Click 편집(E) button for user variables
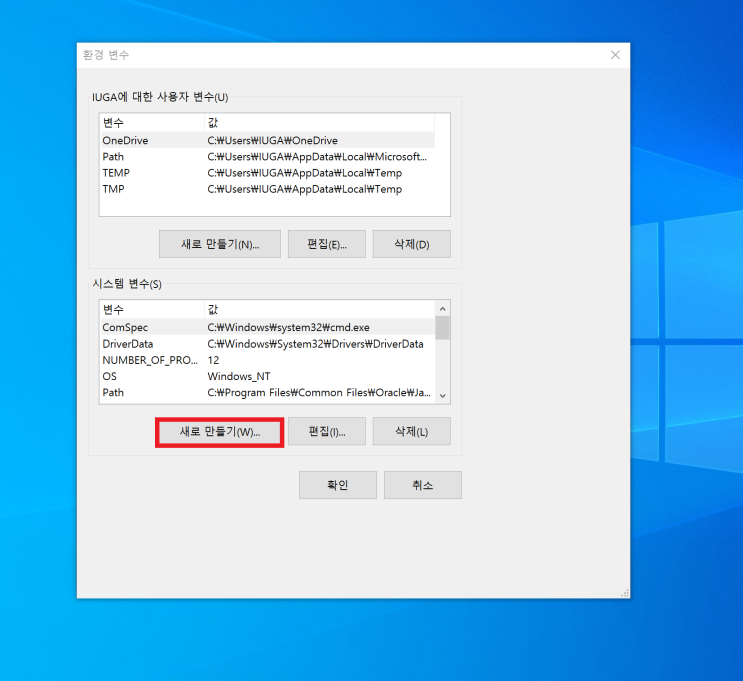743x681 pixels. point(327,245)
